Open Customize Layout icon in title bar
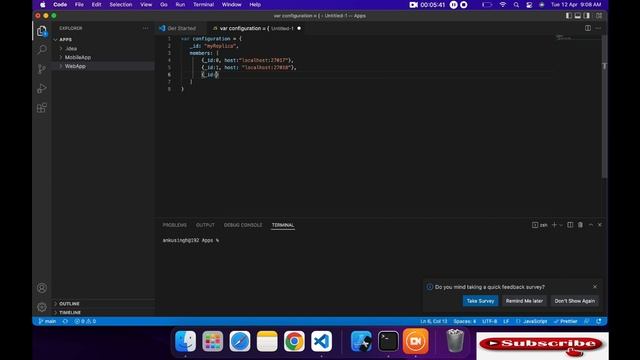 (599, 16)
